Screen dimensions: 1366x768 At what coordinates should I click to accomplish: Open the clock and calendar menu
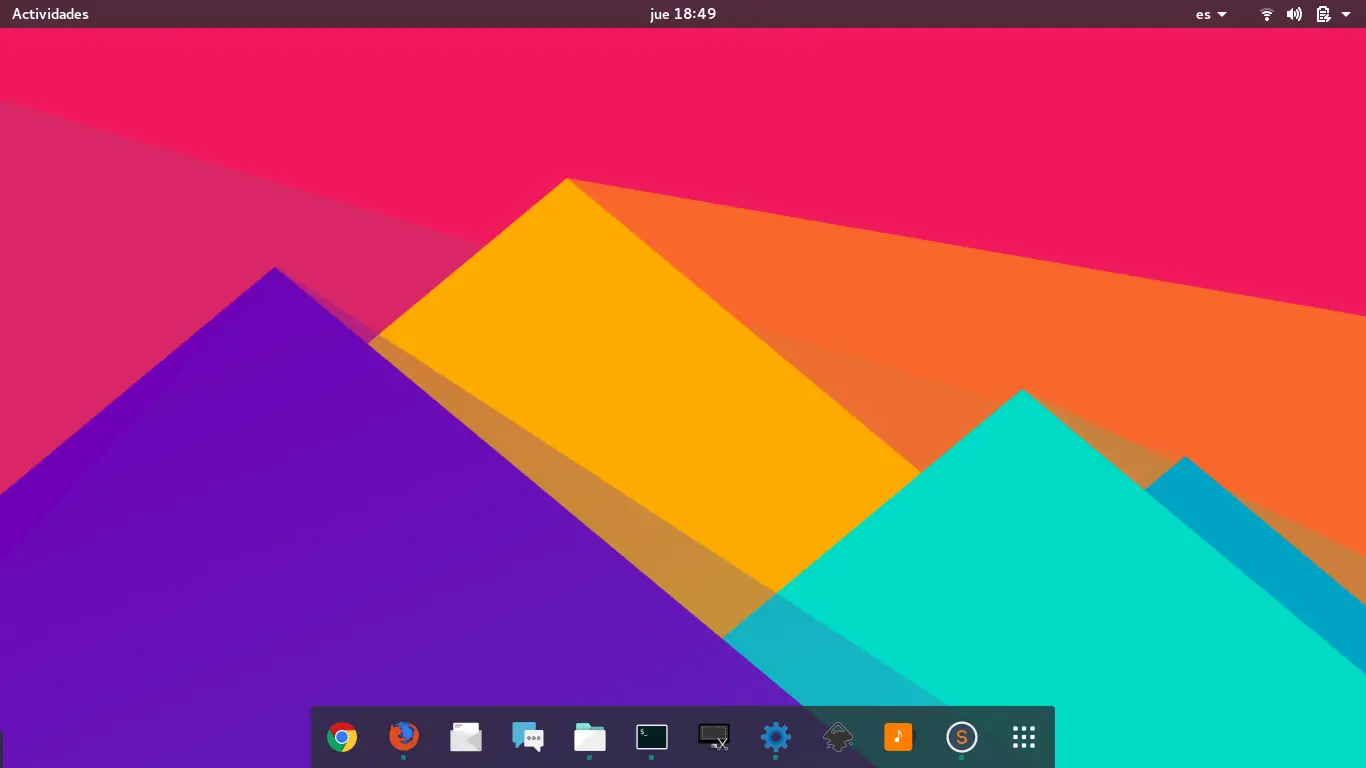(682, 14)
